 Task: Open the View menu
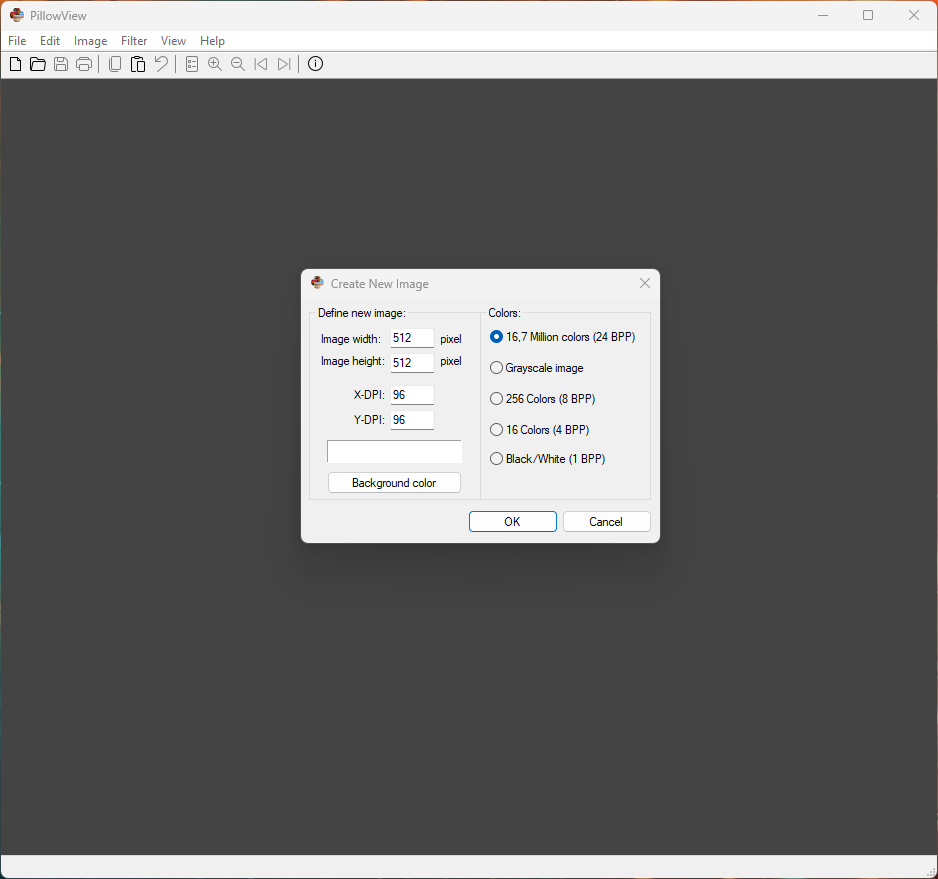(173, 41)
